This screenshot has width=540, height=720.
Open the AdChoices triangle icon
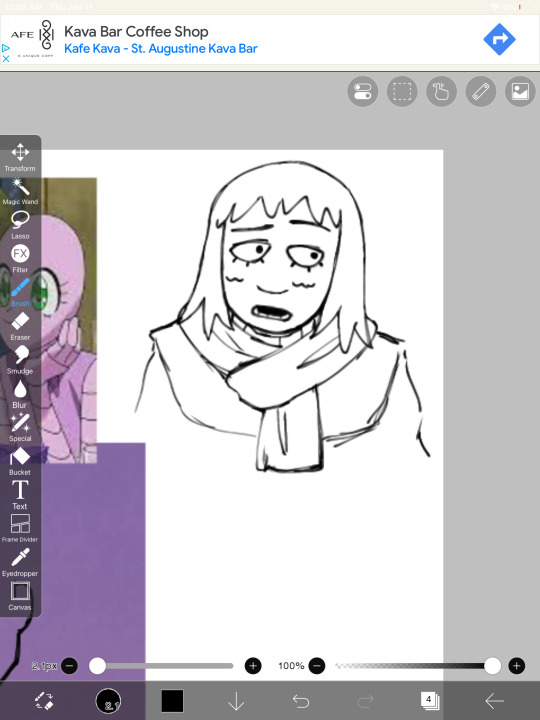(6, 48)
